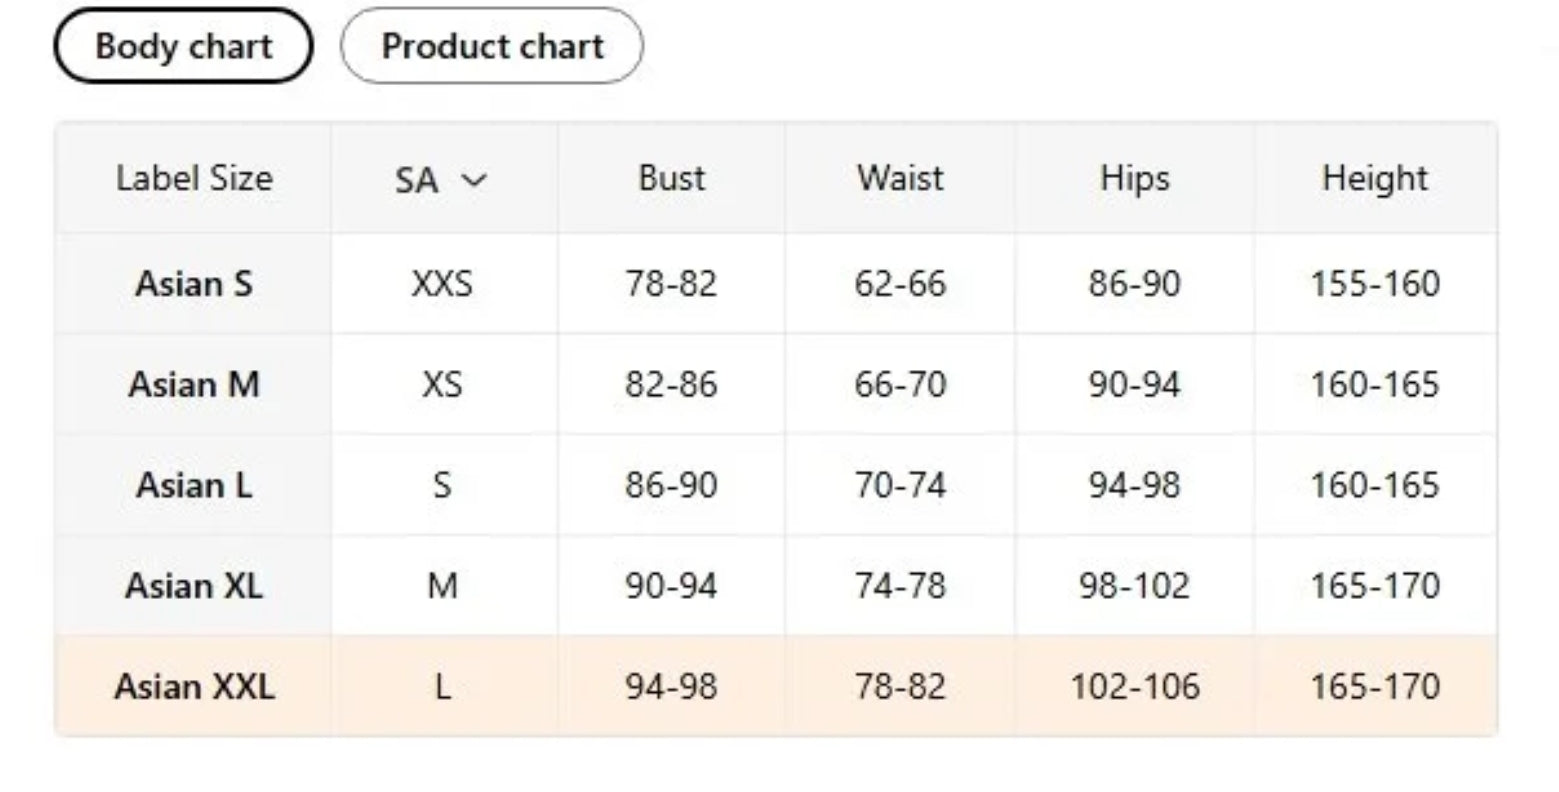Click the Bust column header
The image size is (1559, 792).
pos(671,178)
